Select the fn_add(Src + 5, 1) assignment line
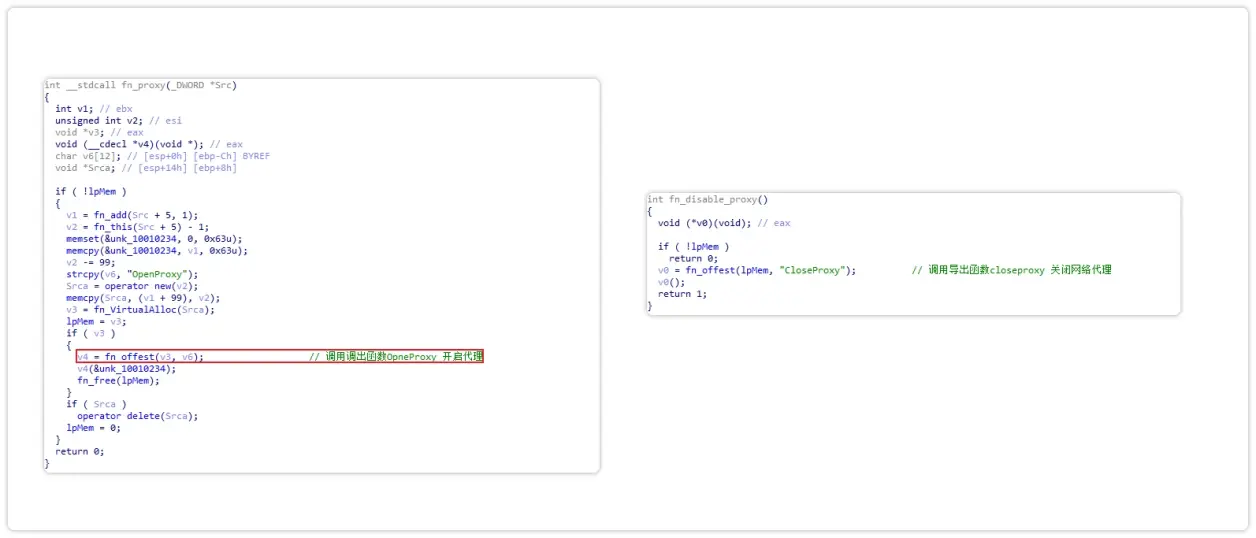Image resolution: width=1256 pixels, height=538 pixels. (132, 215)
